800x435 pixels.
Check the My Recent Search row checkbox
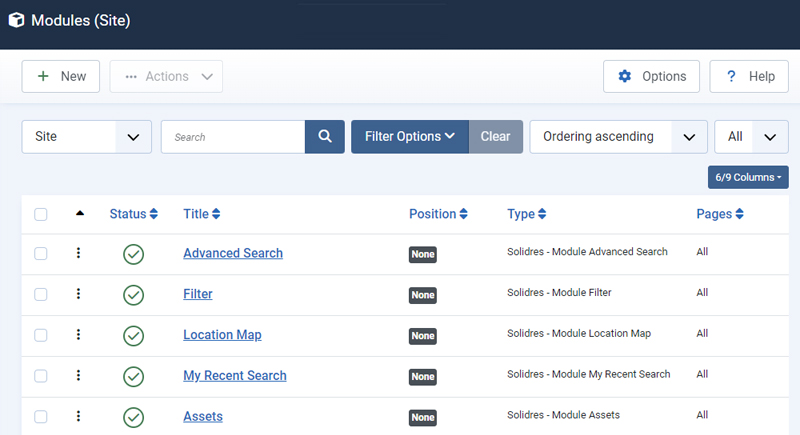coord(41,376)
